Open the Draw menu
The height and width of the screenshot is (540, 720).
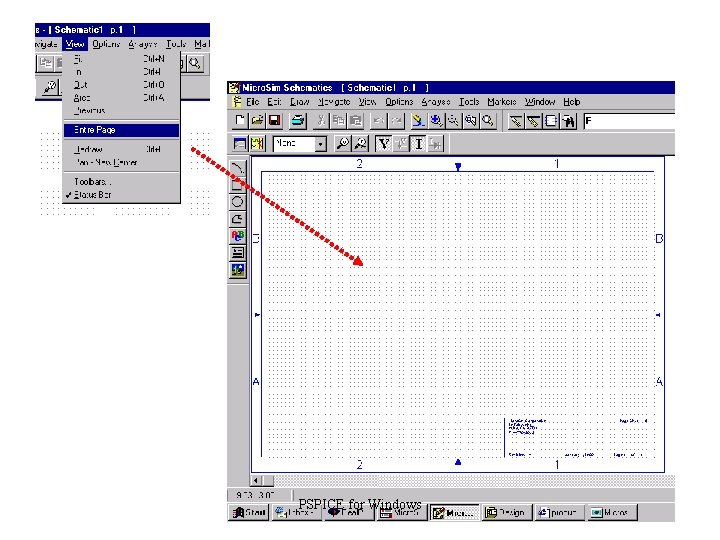(x=299, y=102)
